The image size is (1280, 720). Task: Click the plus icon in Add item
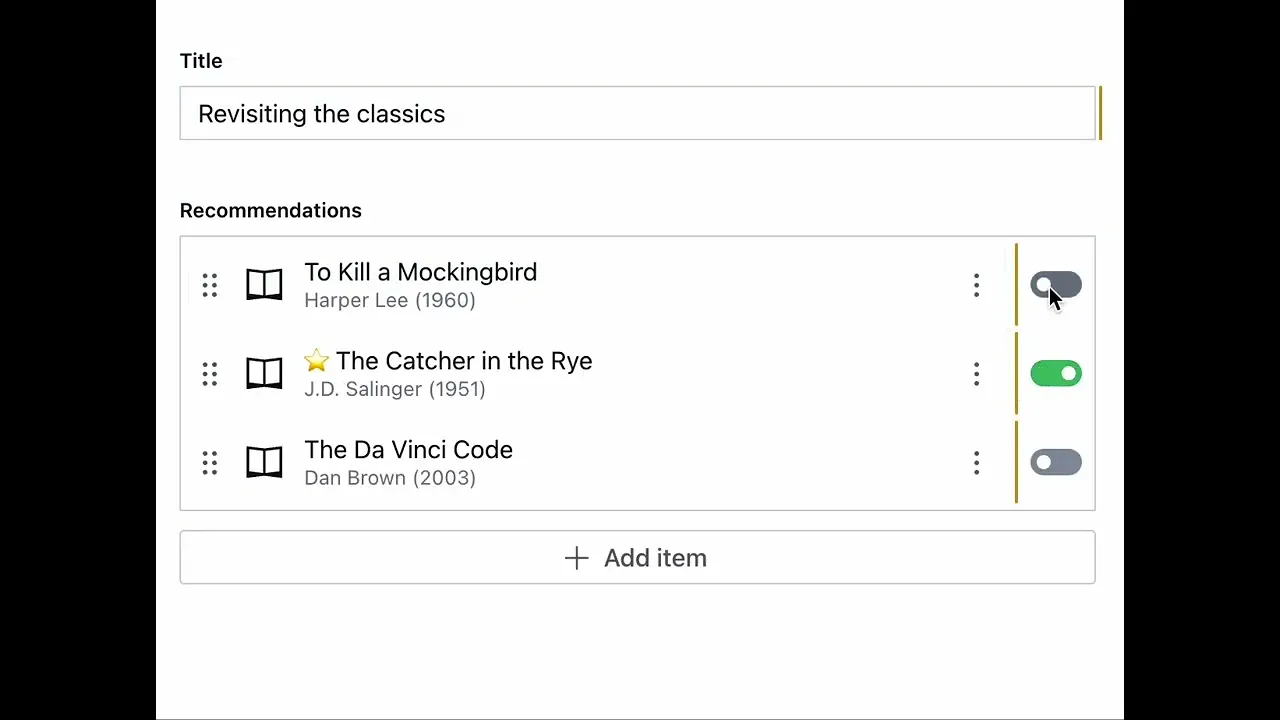576,558
